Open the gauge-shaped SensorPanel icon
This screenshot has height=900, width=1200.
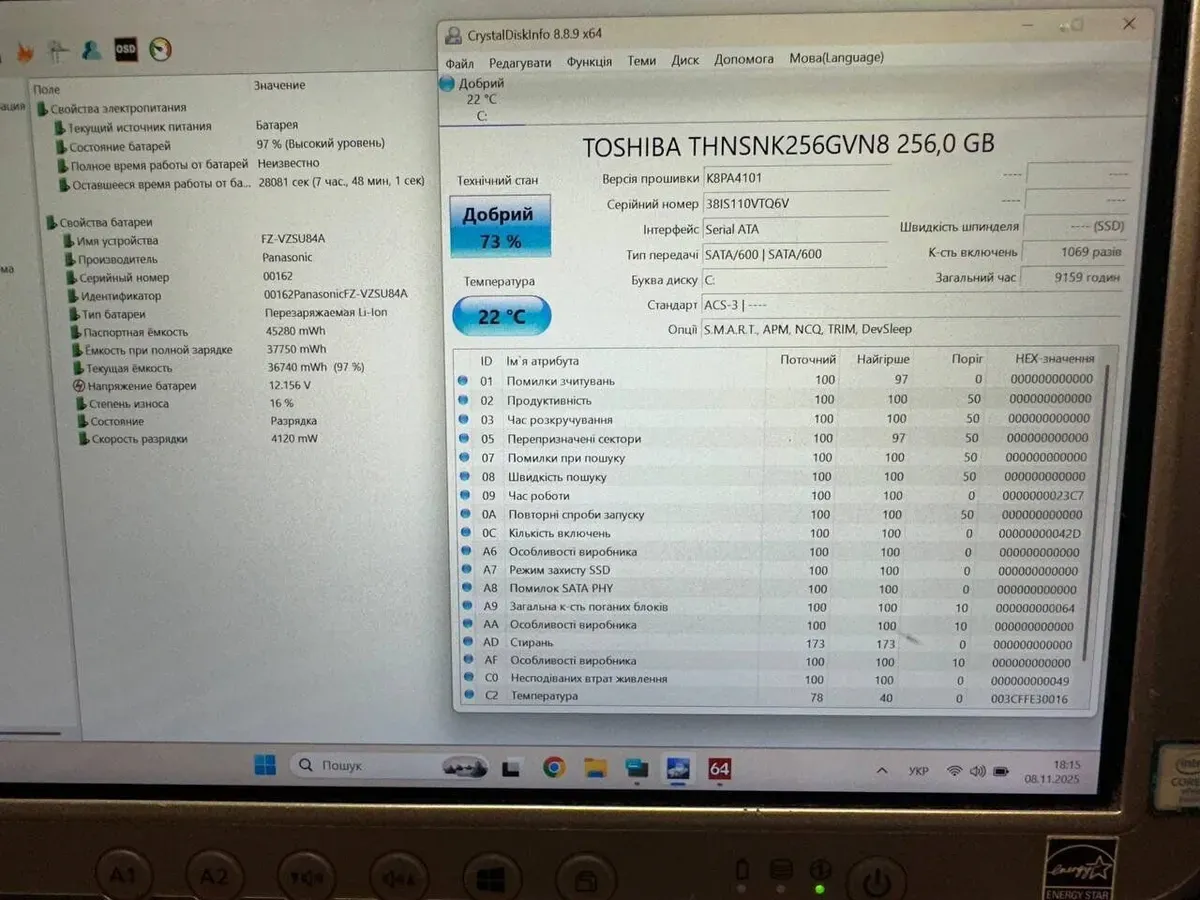point(160,49)
